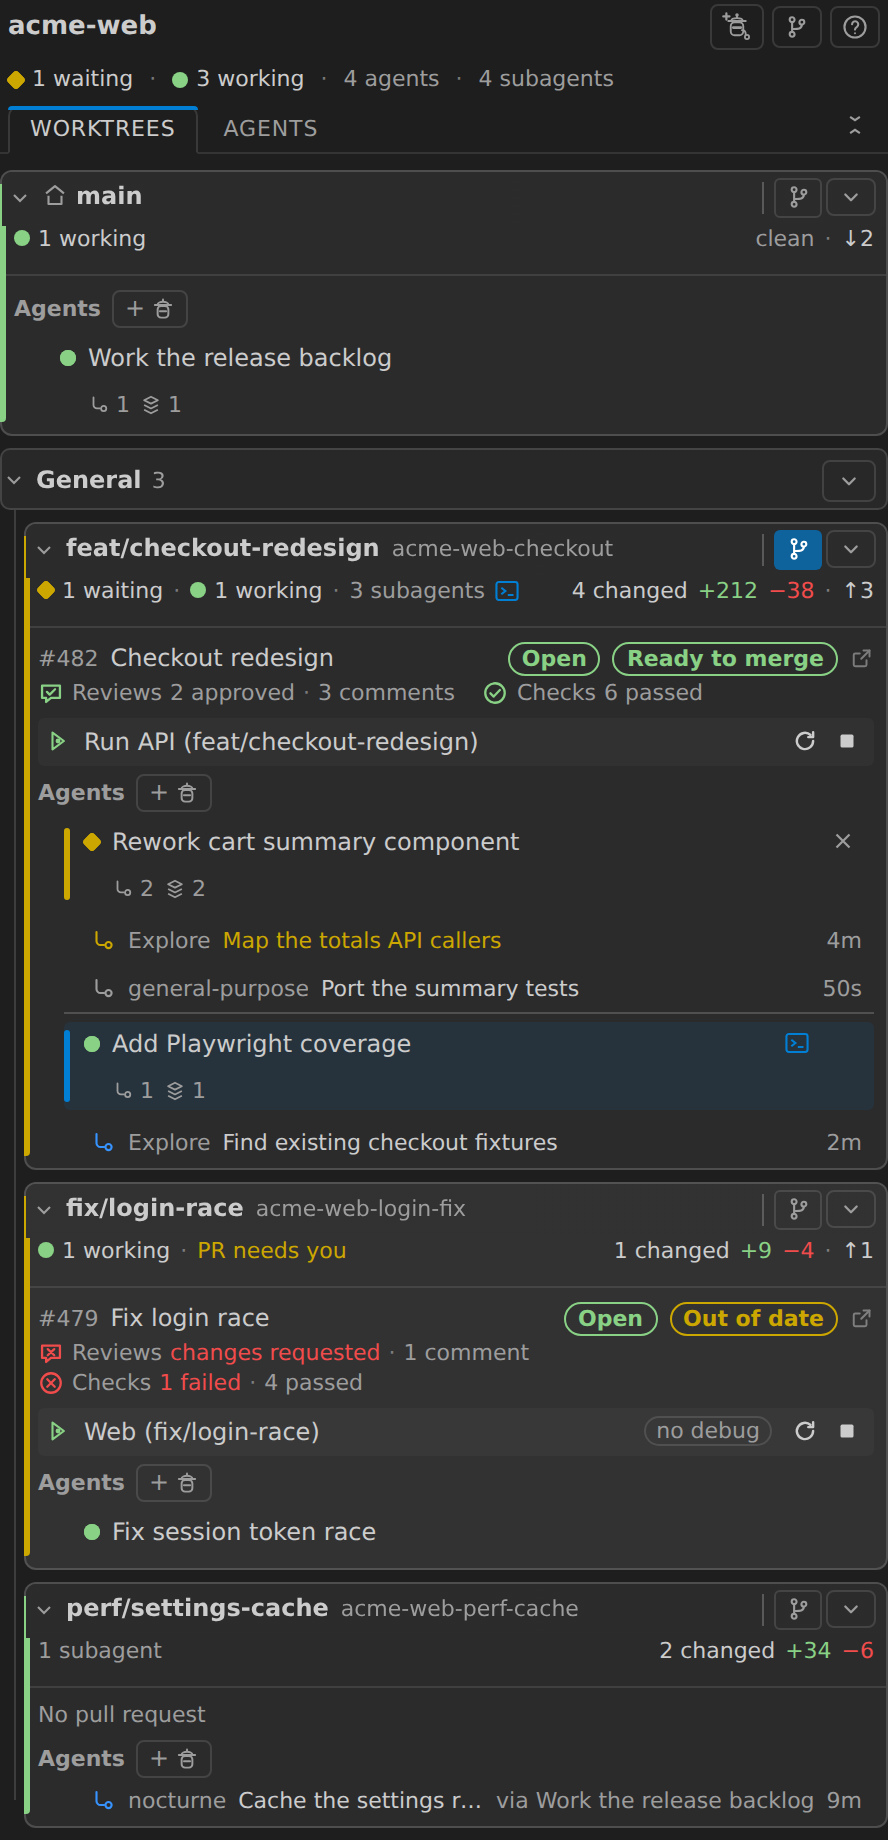
Task: Add or clear agents in perf/settings-cache
Action: coord(174,1759)
